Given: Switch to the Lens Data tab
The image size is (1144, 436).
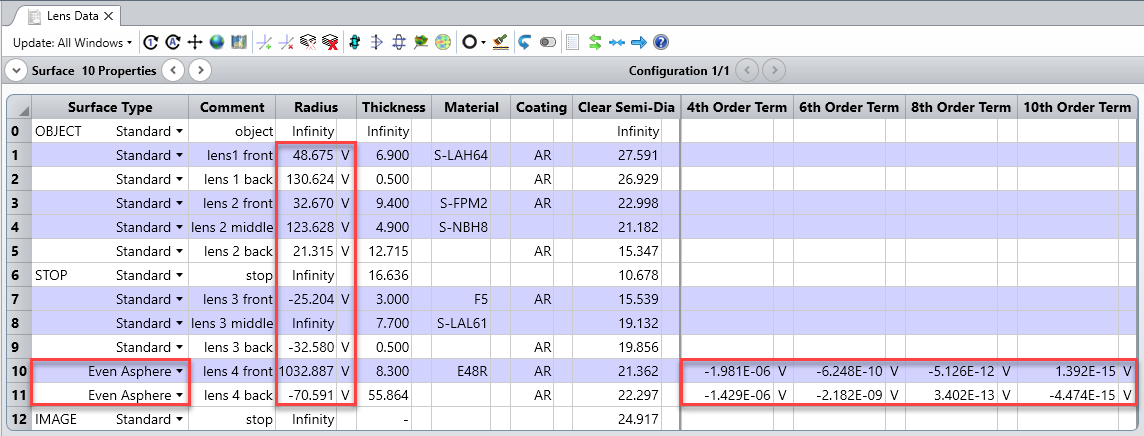Looking at the screenshot, I should [x=73, y=15].
